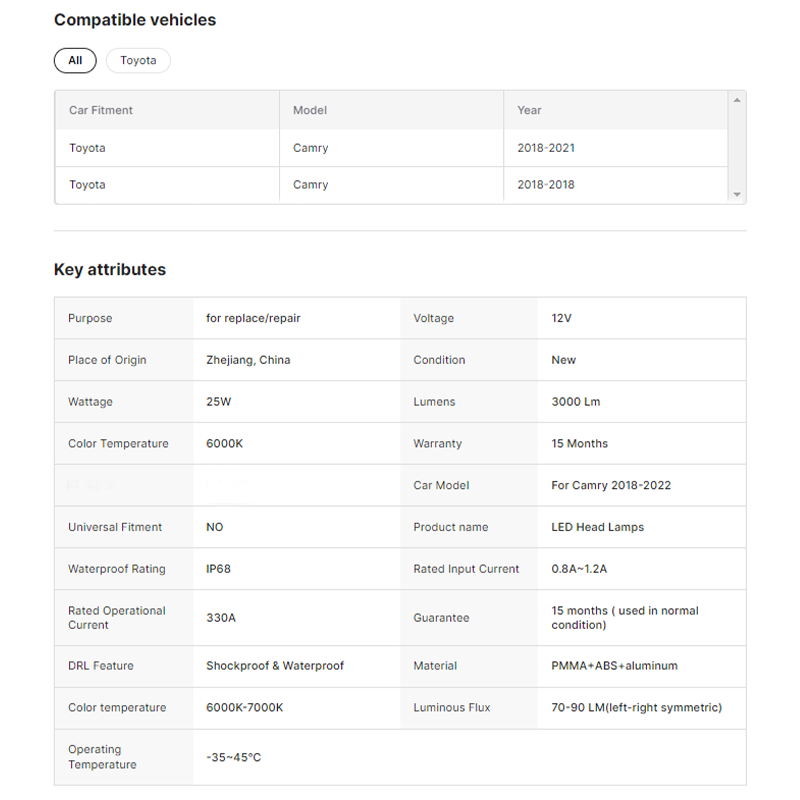Click Toyota in the 2018-2018 row
The width and height of the screenshot is (800, 800).
click(87, 185)
